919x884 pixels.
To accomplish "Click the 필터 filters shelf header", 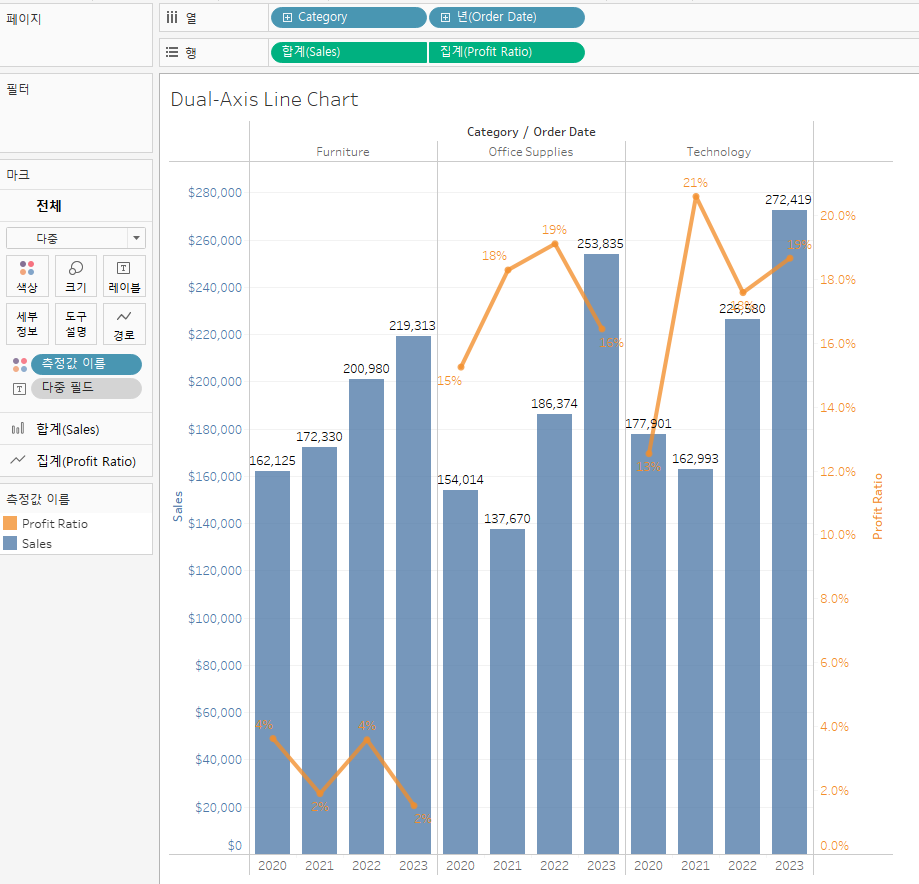I will pyautogui.click(x=18, y=89).
